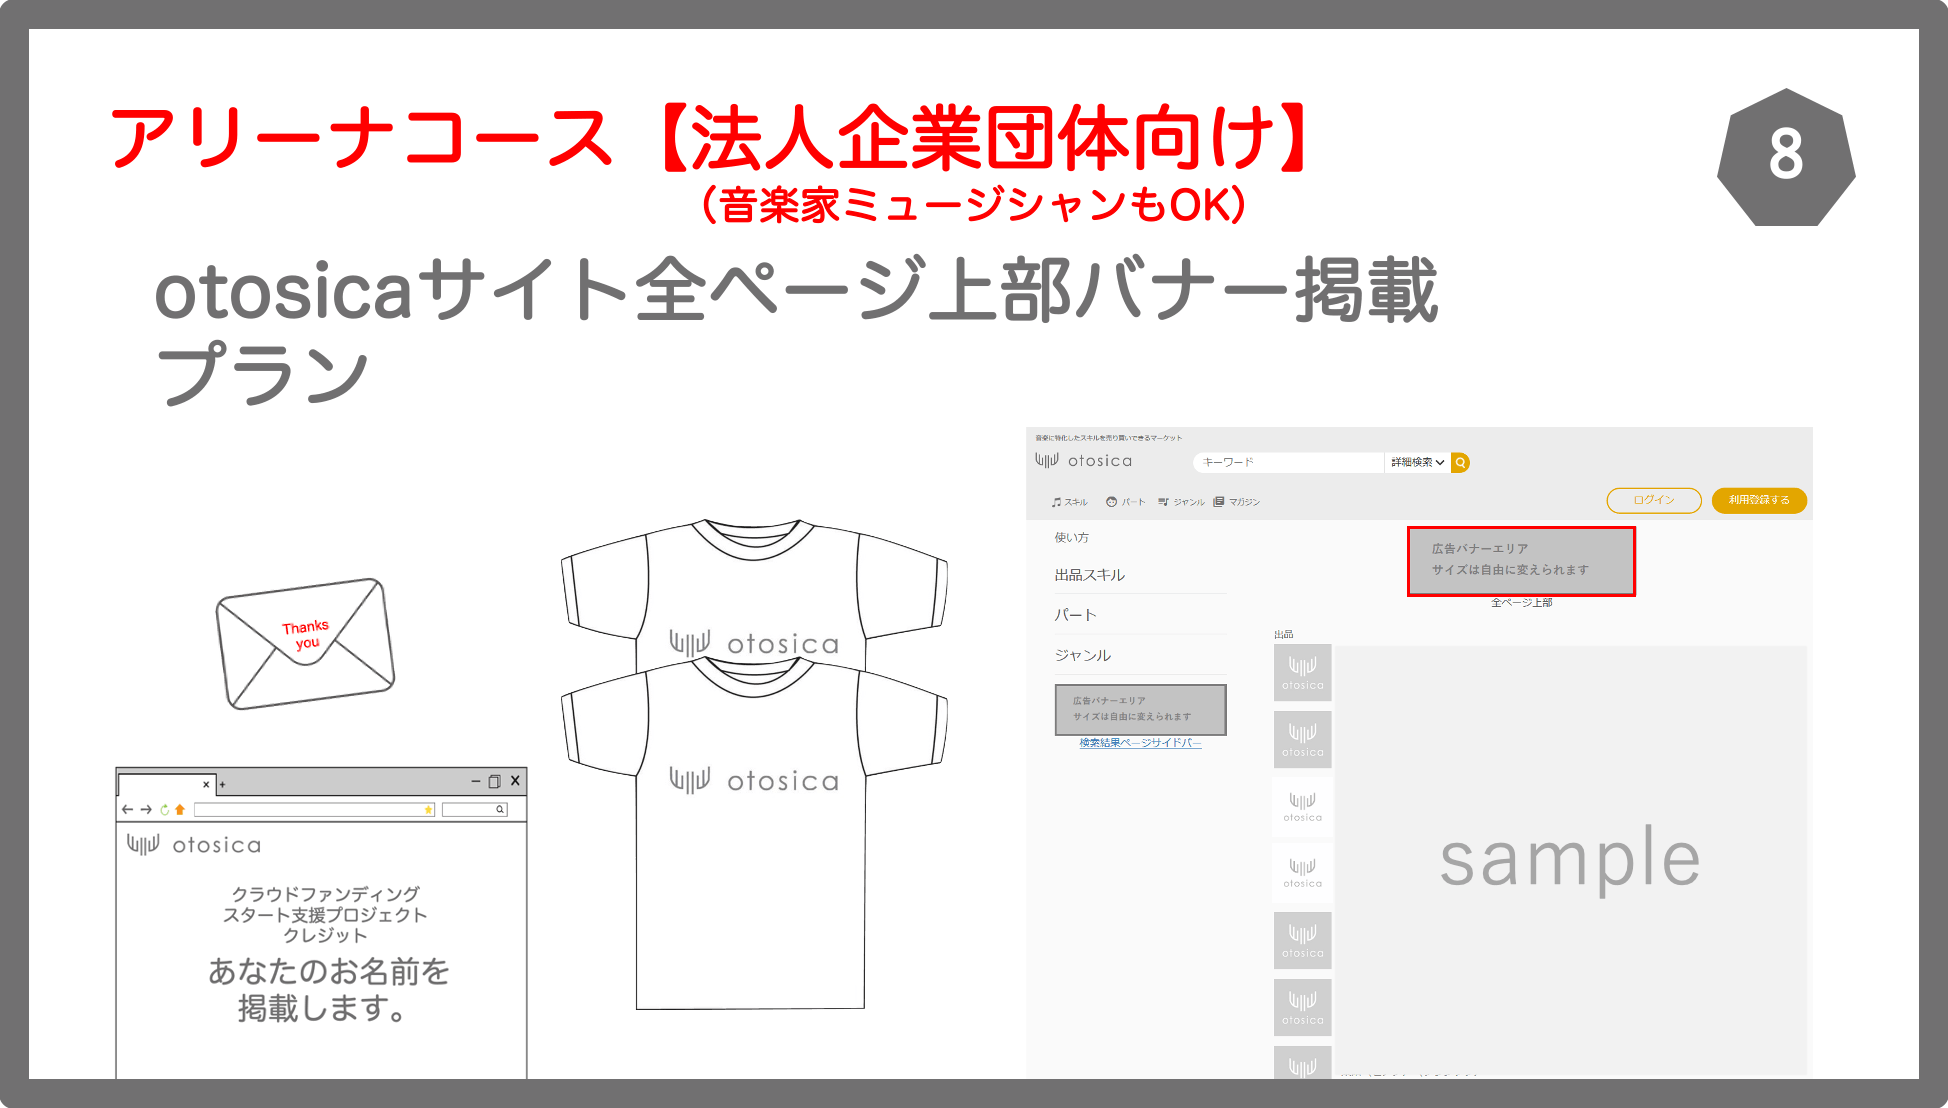
Task: Select パート in the left sidebar
Action: pos(1076,615)
